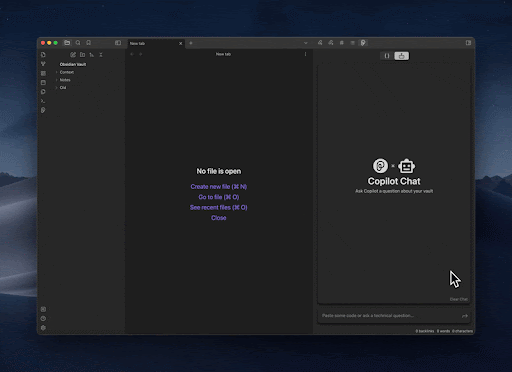Open tags tab in right sidebar
This screenshot has width=512, height=372.
point(342,43)
